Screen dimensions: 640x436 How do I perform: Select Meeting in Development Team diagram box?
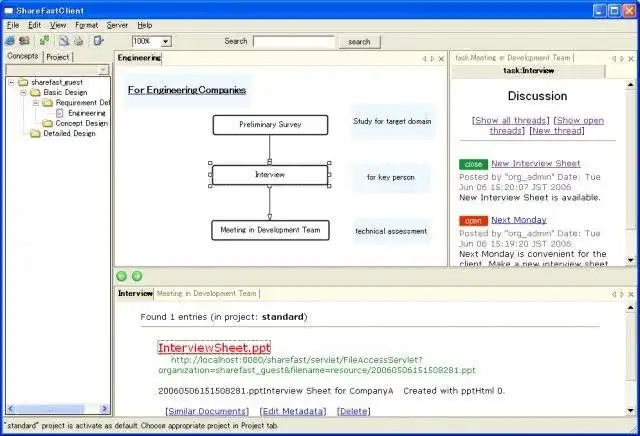point(270,230)
